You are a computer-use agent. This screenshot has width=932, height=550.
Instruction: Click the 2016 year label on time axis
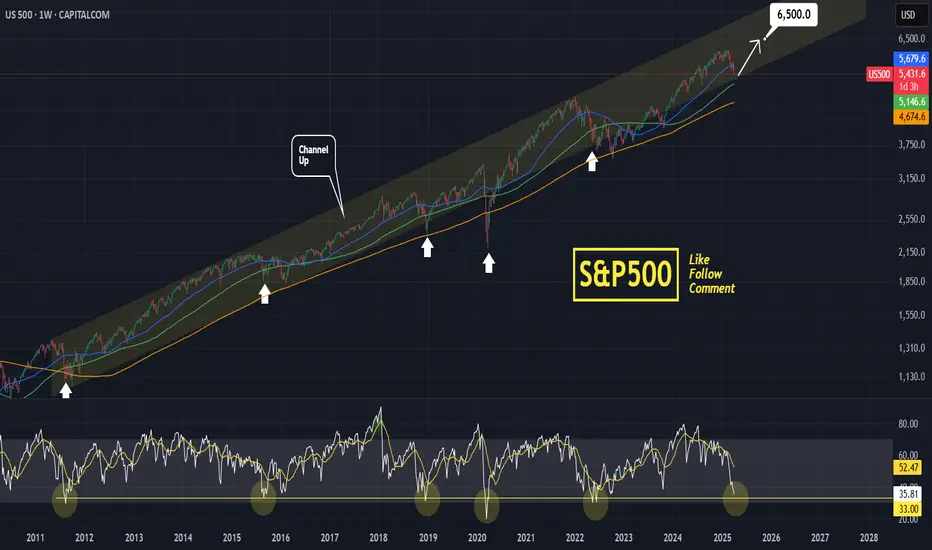point(281,538)
